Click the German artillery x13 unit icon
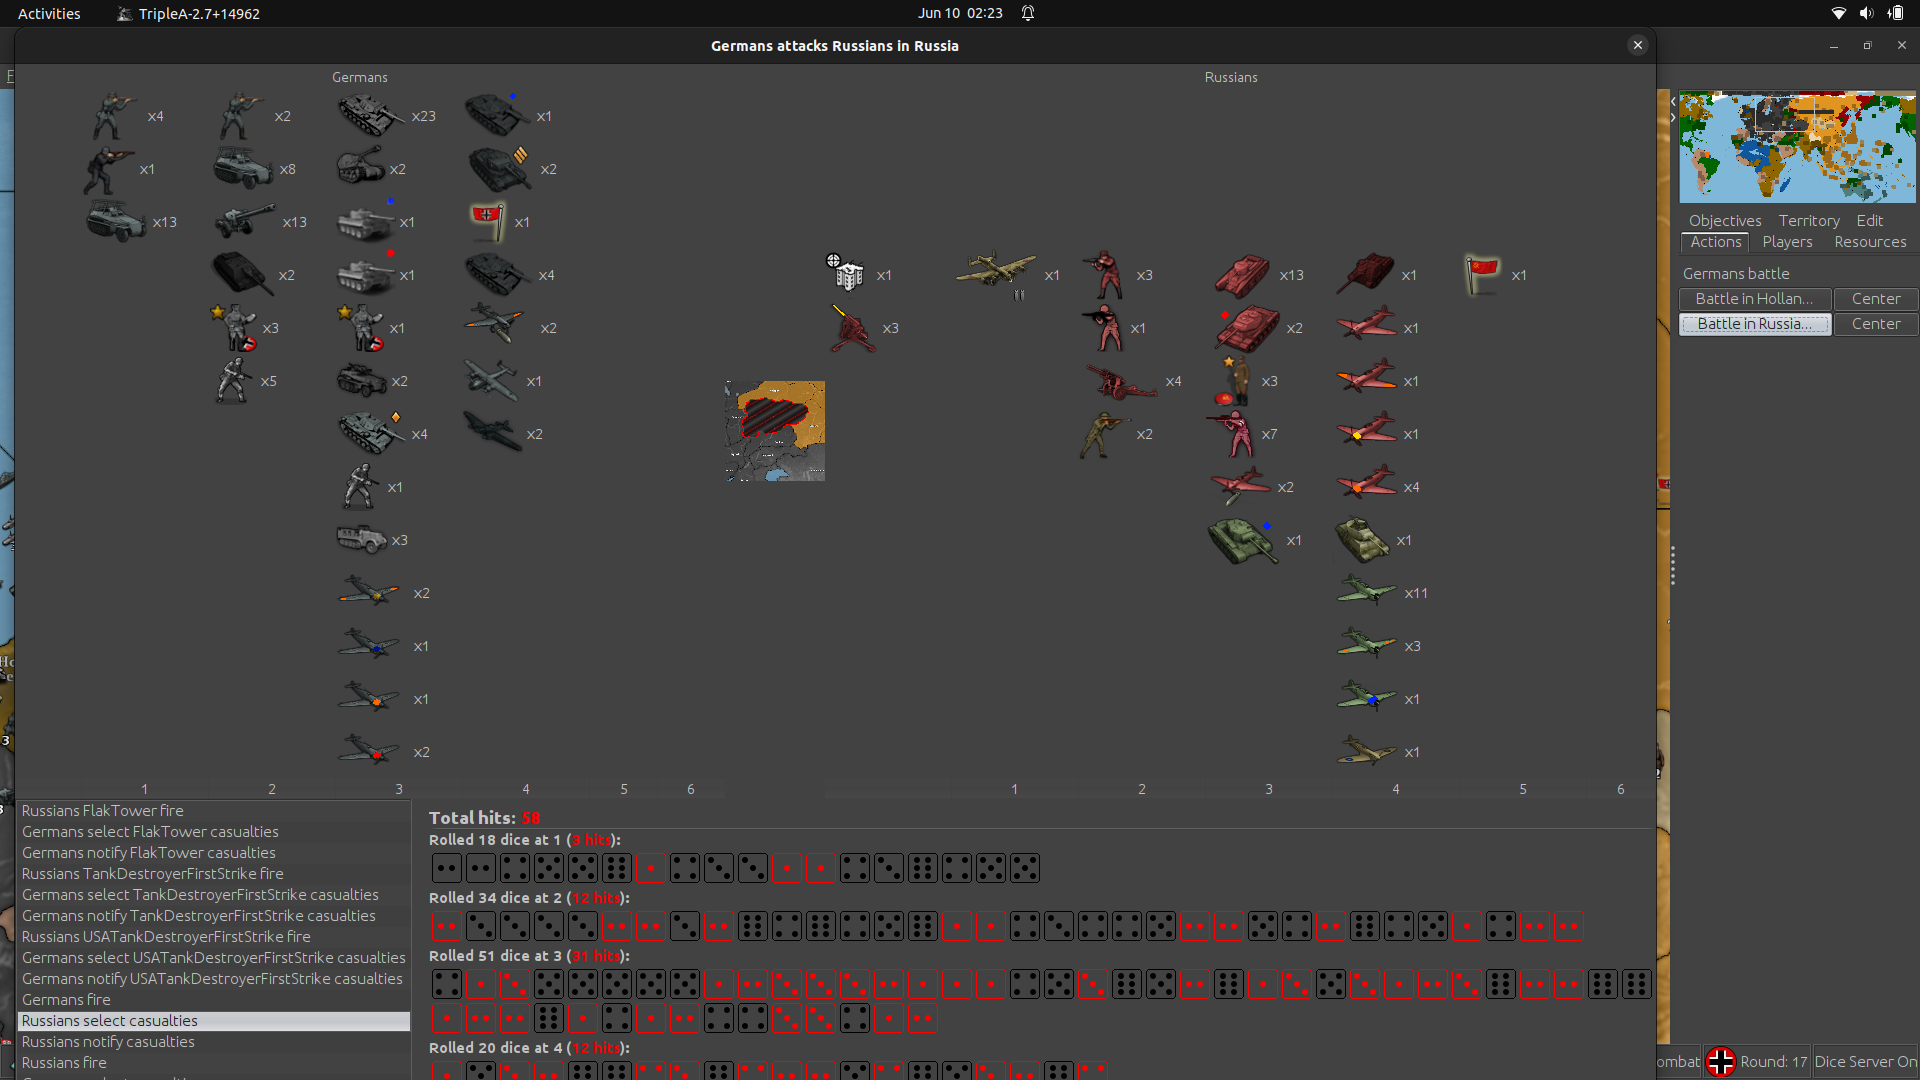The width and height of the screenshot is (1920, 1080). coord(244,222)
